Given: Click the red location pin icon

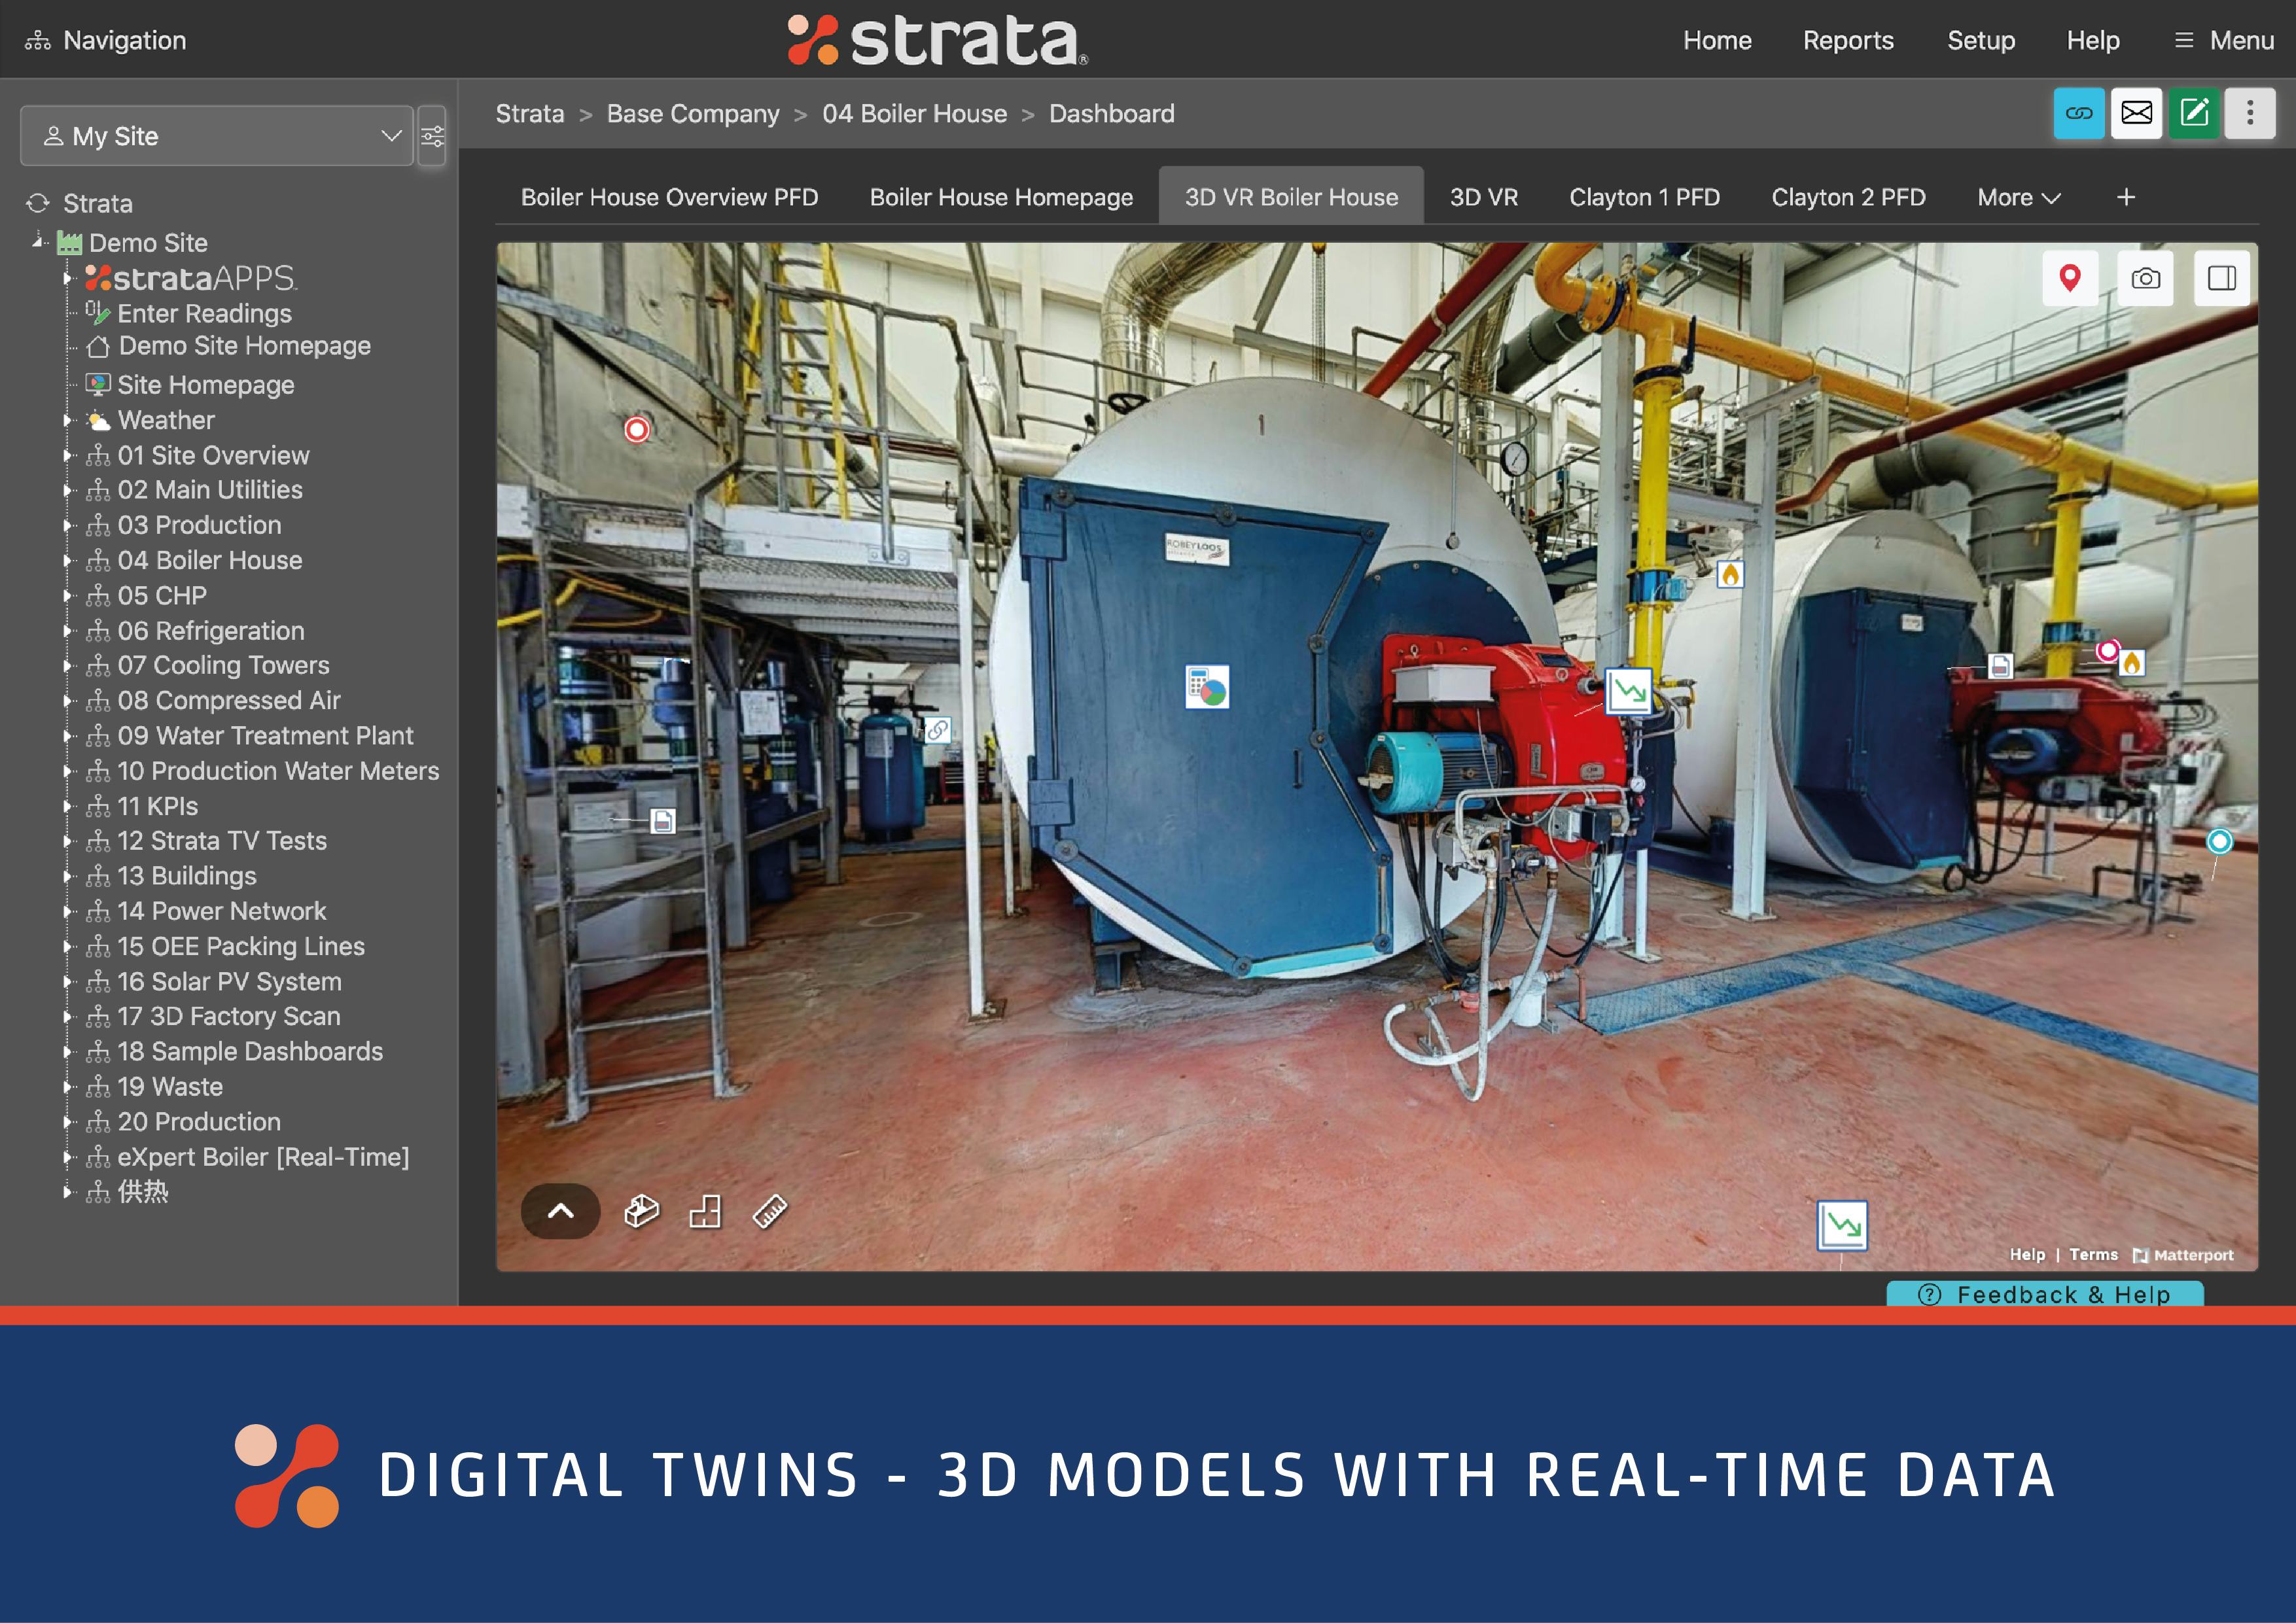Looking at the screenshot, I should click(2070, 278).
